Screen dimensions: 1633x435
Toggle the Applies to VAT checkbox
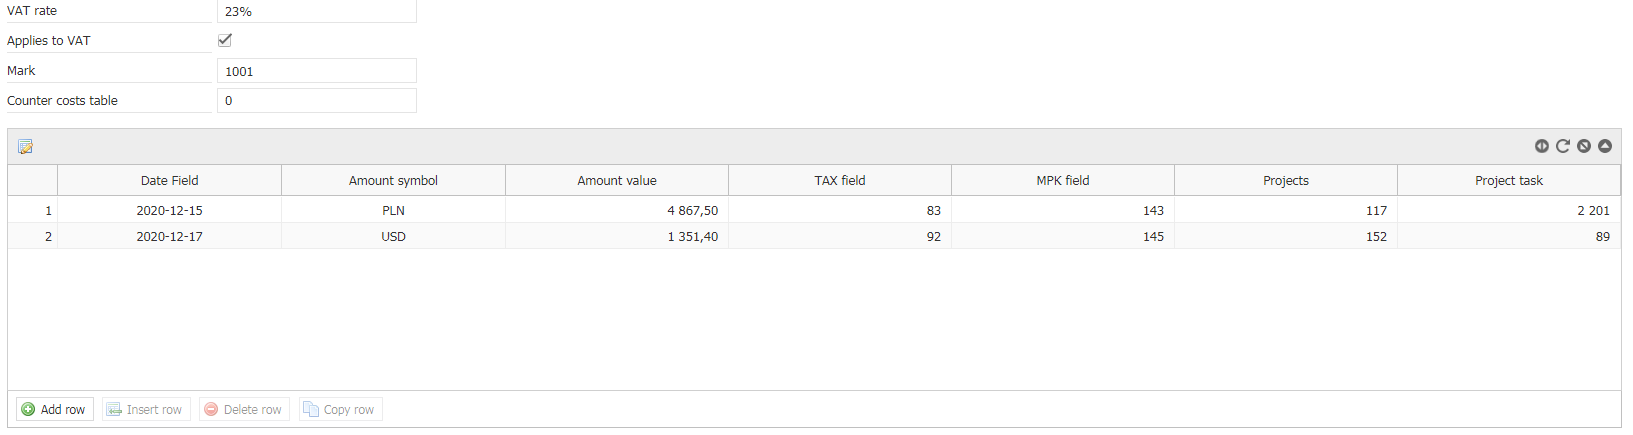click(x=225, y=40)
